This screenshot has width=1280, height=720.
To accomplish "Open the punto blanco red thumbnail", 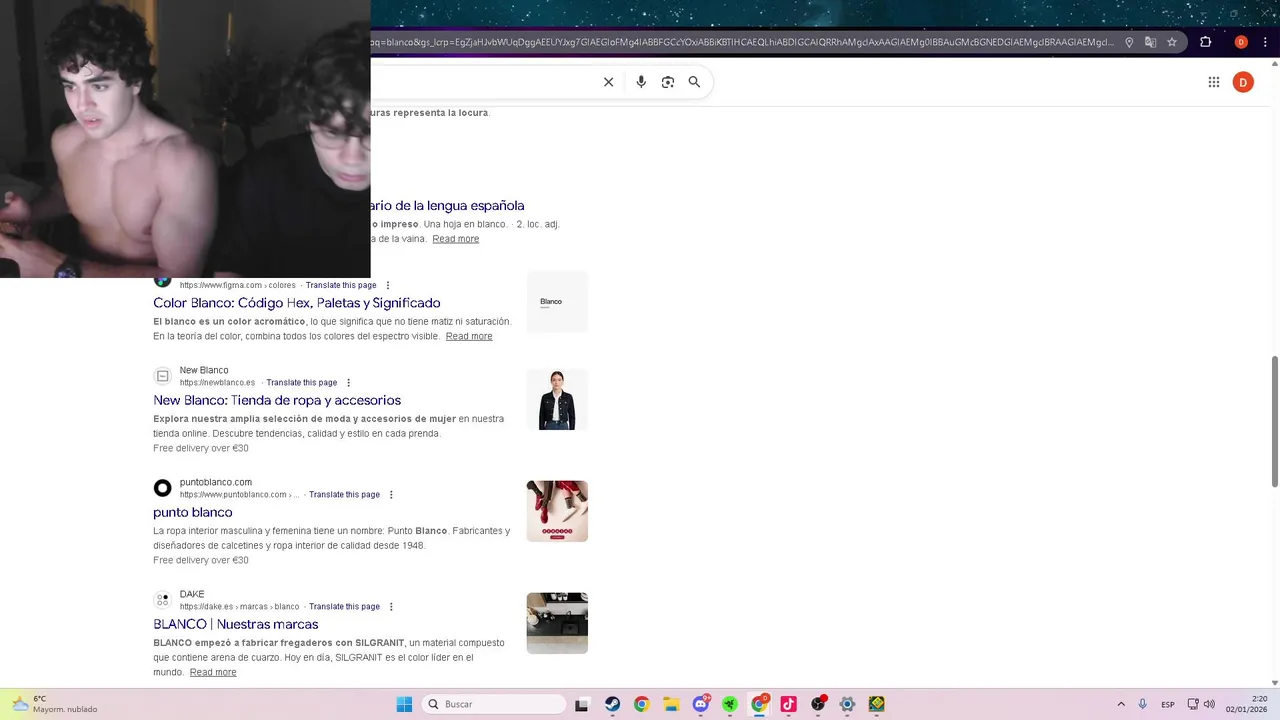I will tap(557, 511).
